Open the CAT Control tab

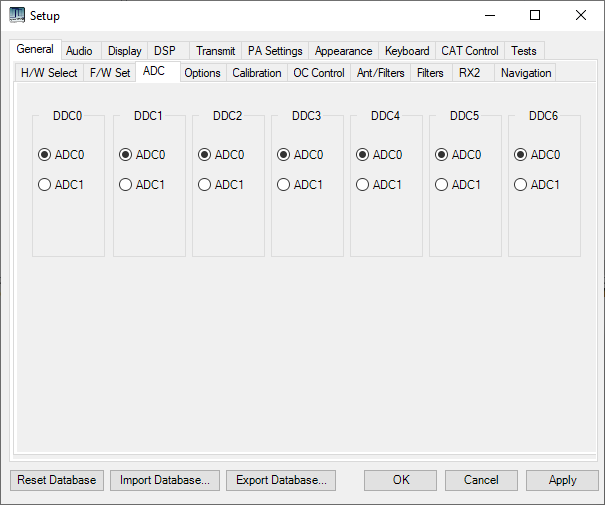(x=470, y=51)
